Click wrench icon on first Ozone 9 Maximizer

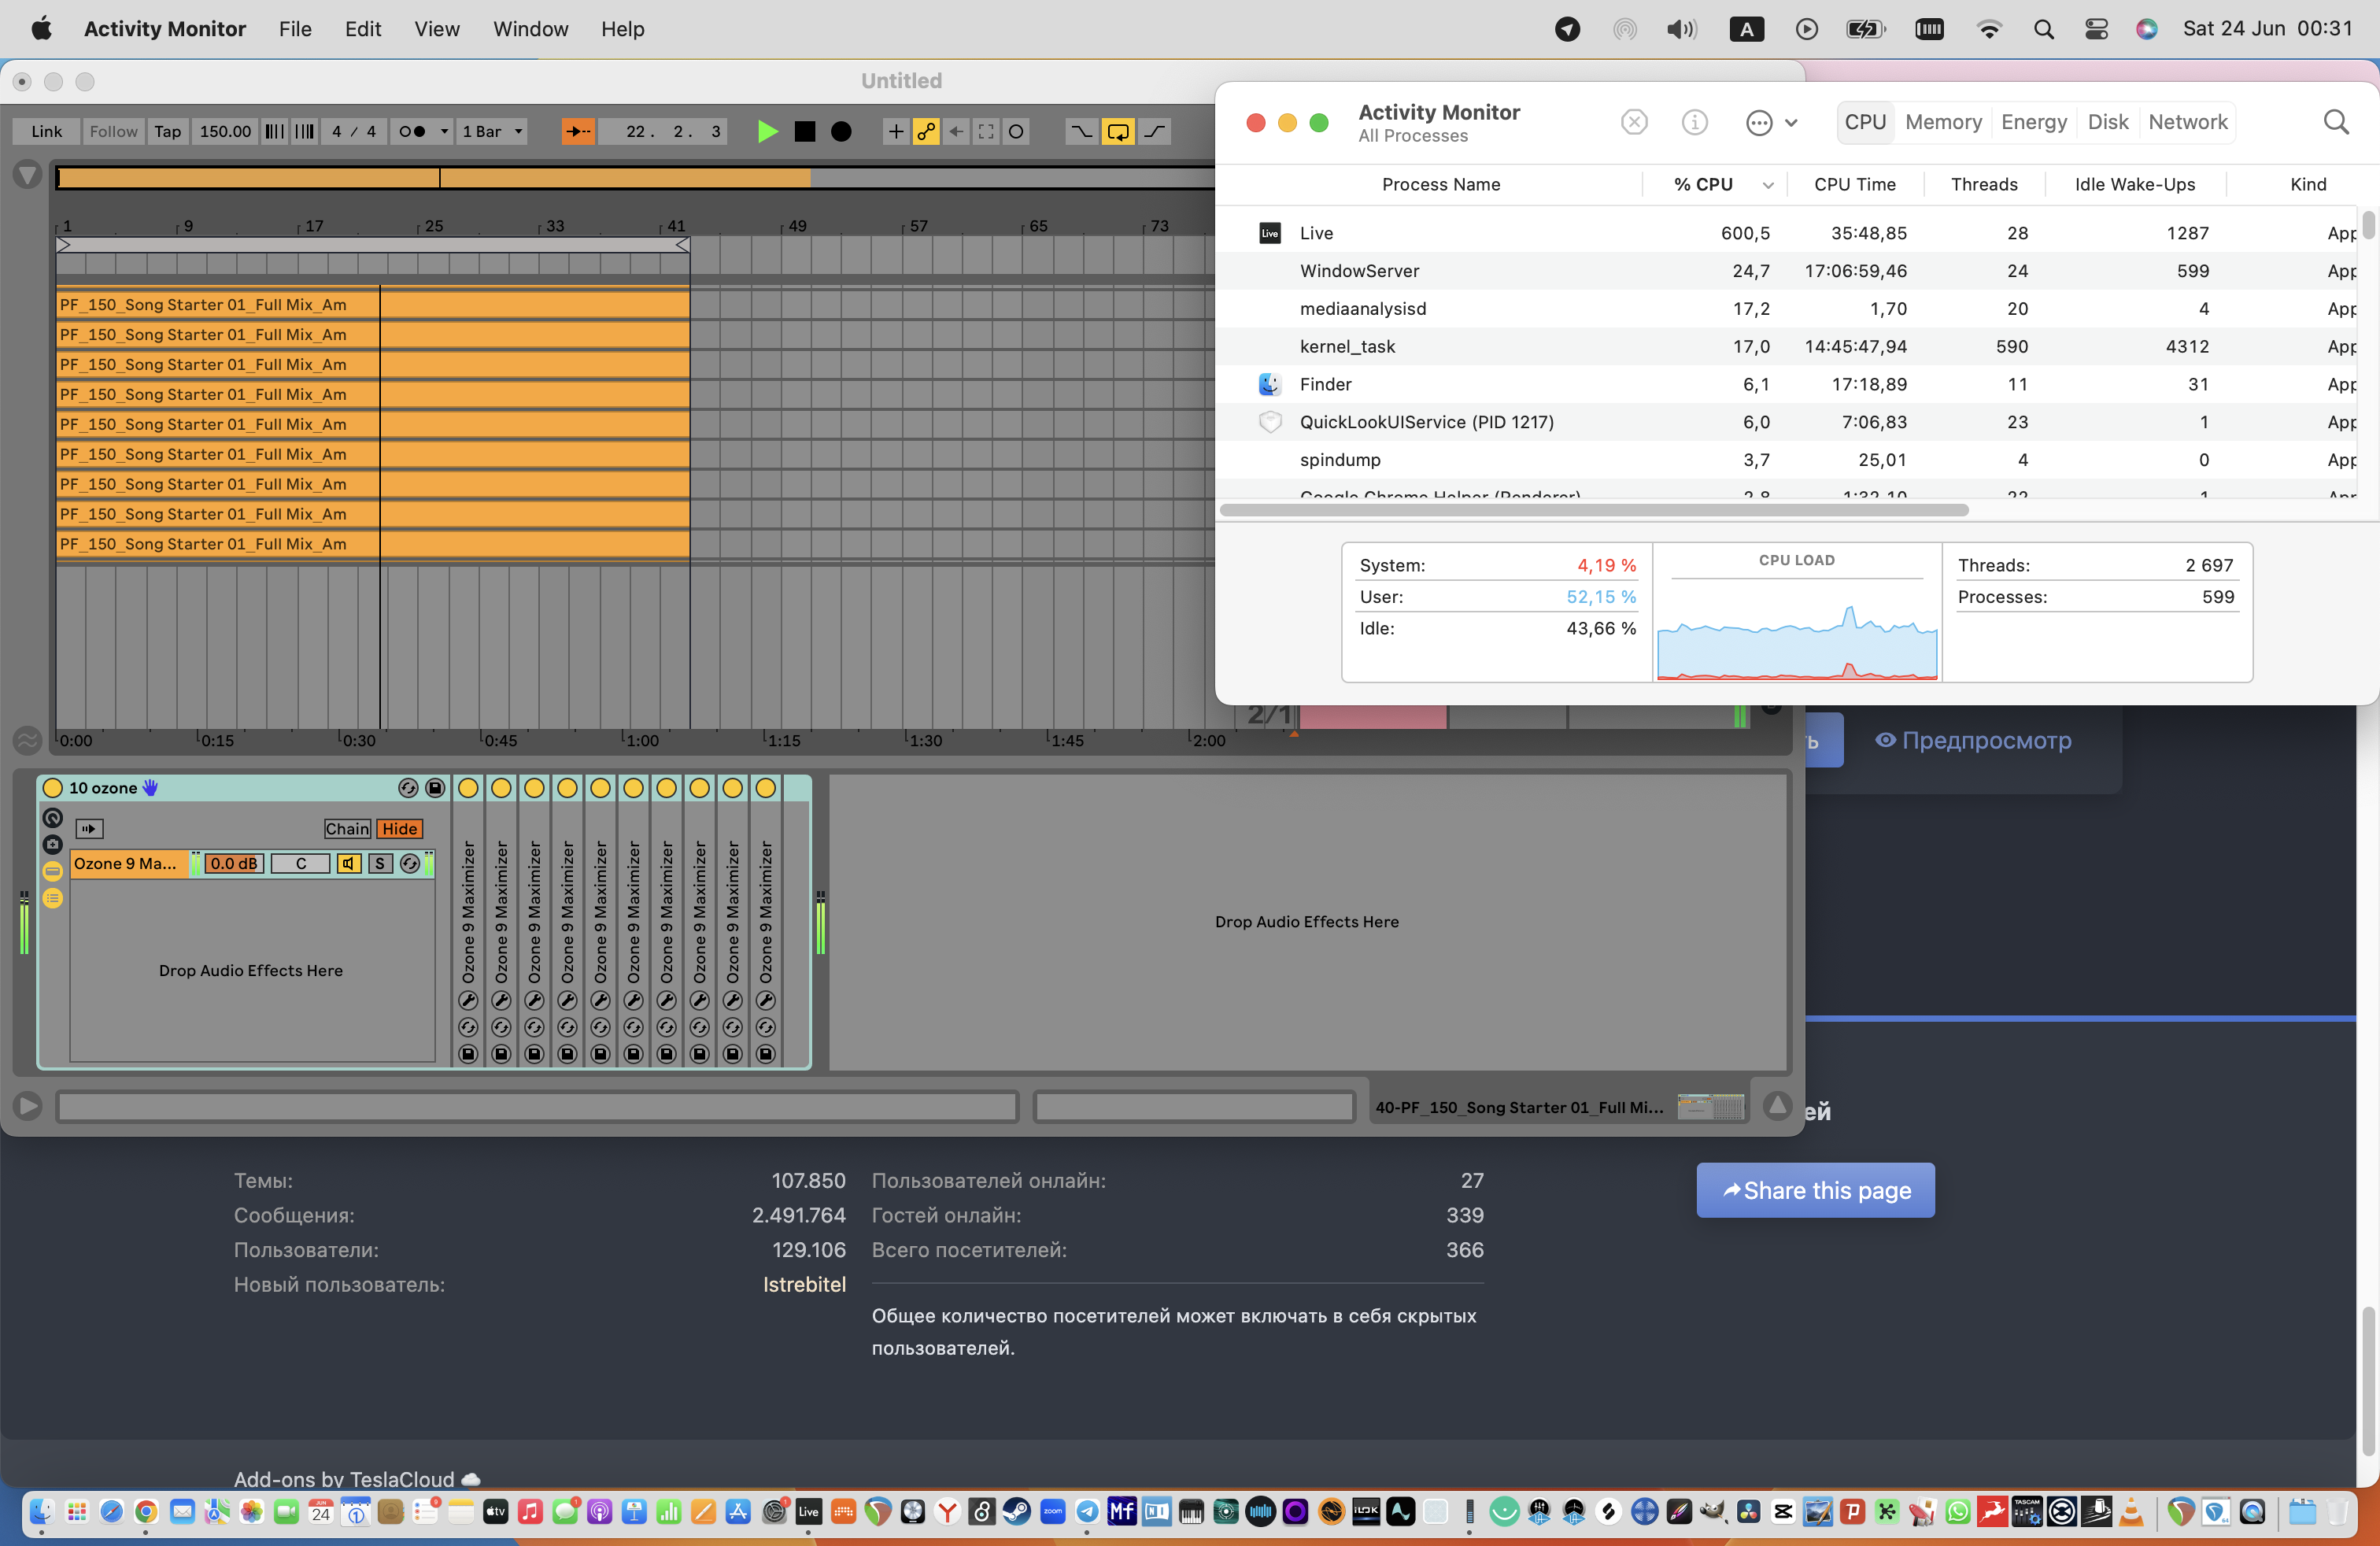pyautogui.click(x=468, y=1001)
